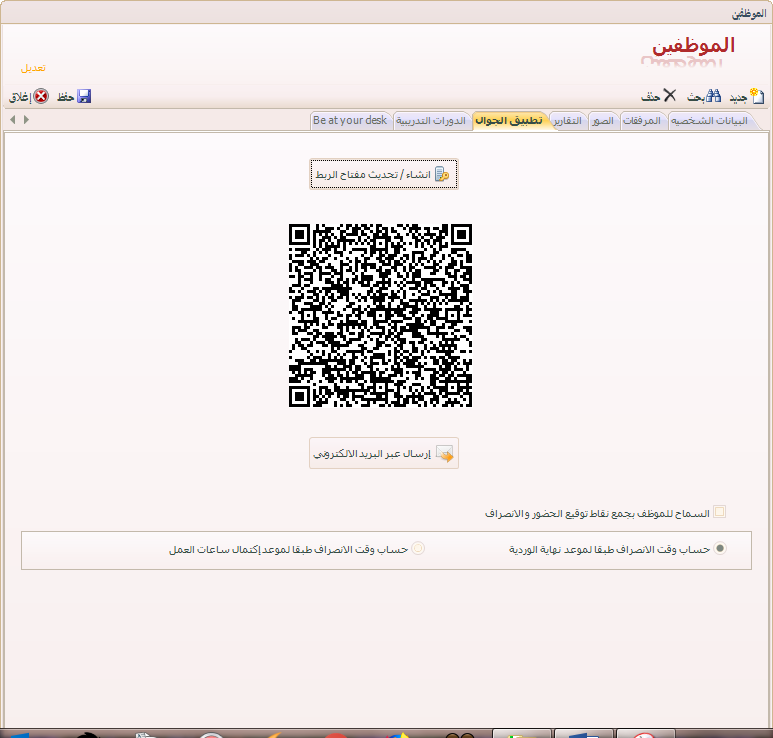Open the الصور tab

[603, 121]
